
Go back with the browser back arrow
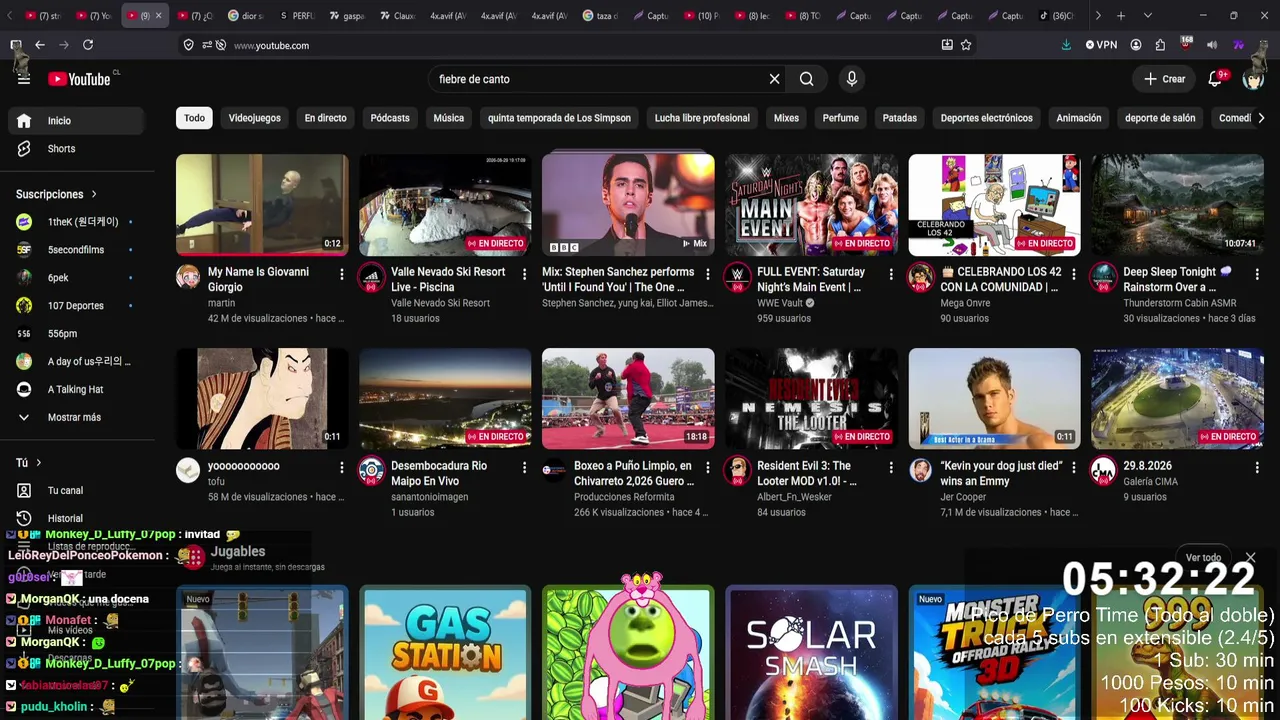(x=40, y=45)
